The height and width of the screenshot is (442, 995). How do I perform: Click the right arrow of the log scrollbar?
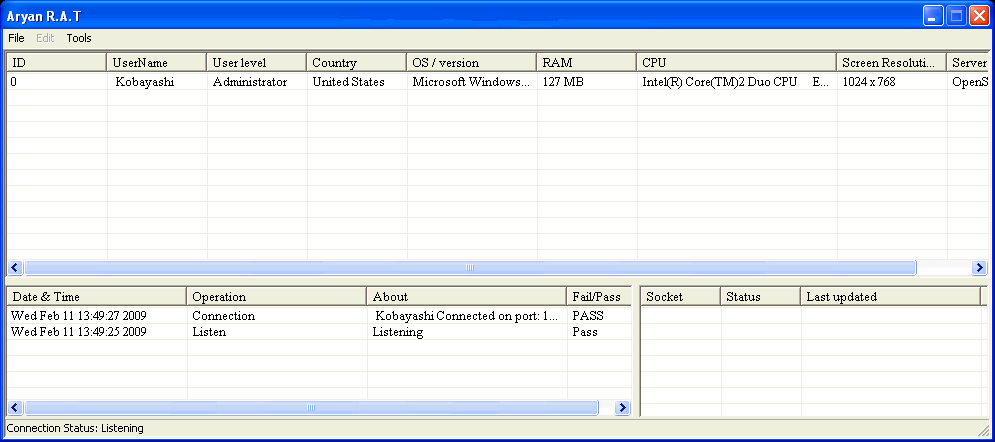(623, 408)
